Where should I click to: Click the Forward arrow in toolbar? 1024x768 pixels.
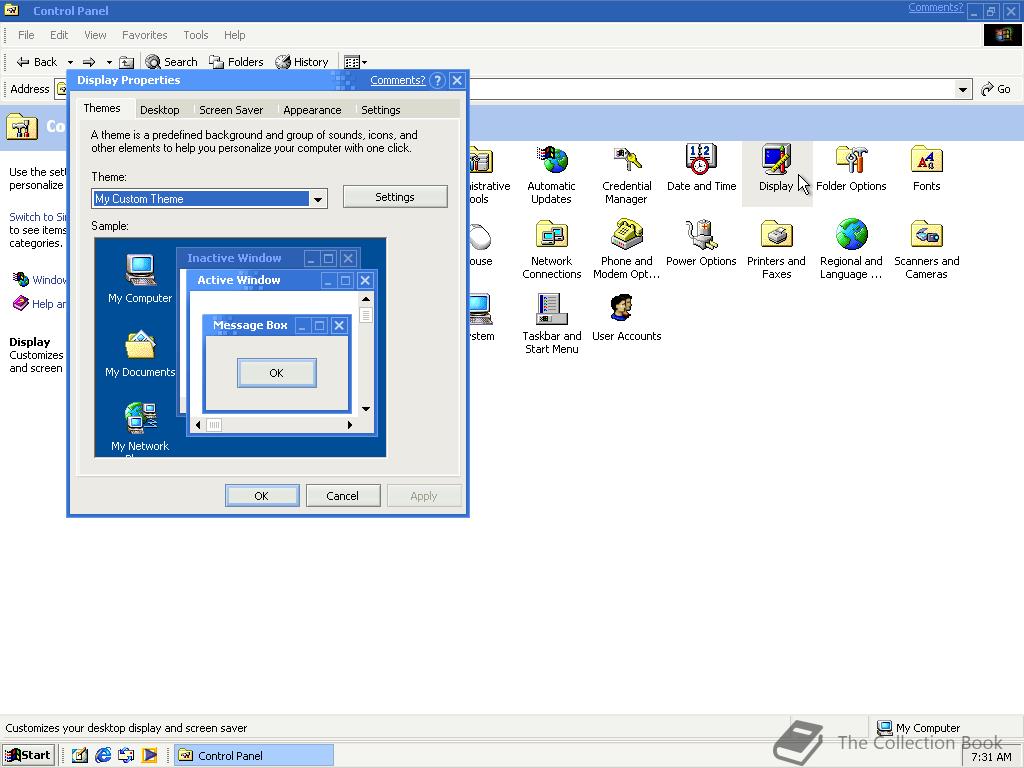tap(89, 62)
